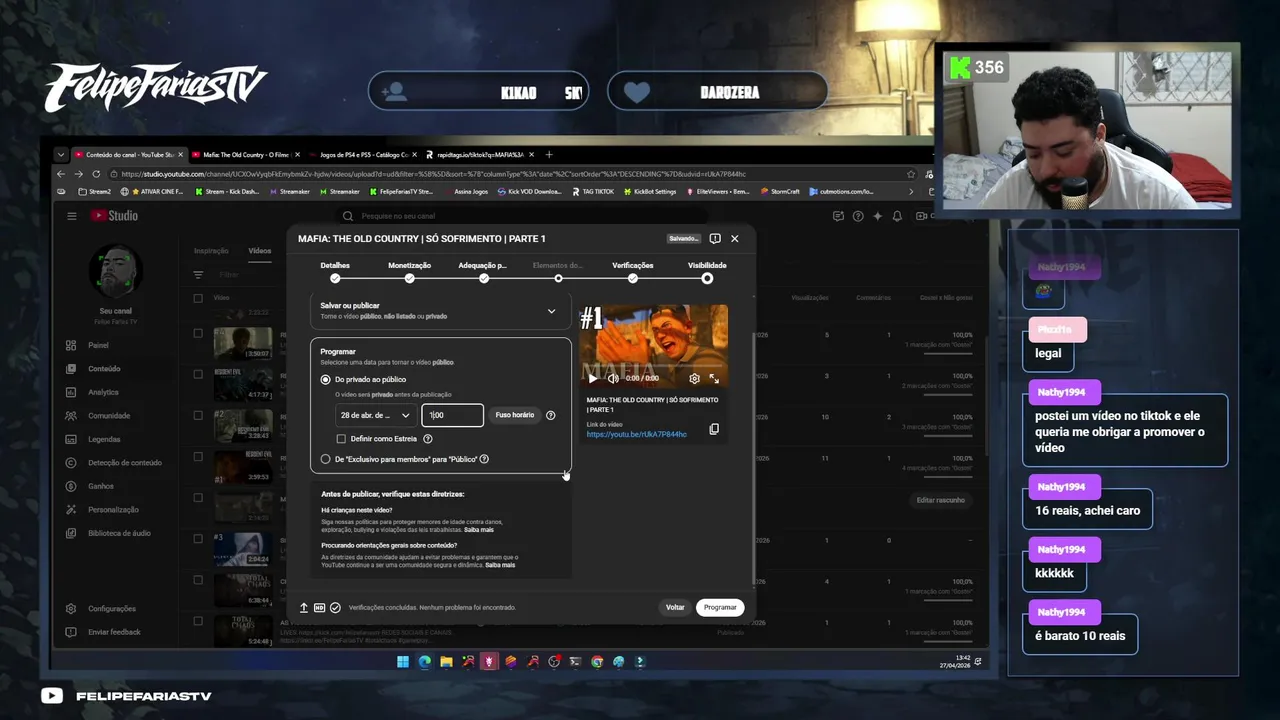The width and height of the screenshot is (1280, 720).
Task: Bookmark this page with the star icon
Action: [911, 174]
